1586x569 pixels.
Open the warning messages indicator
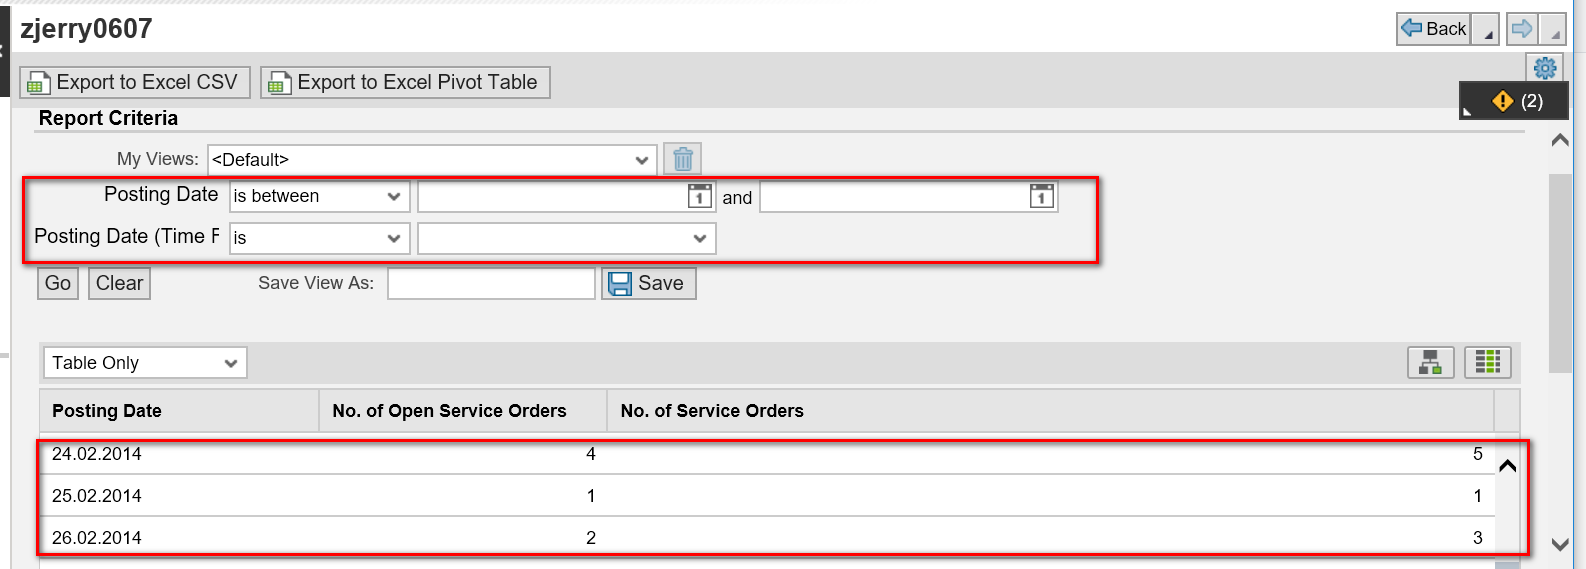coord(1515,101)
